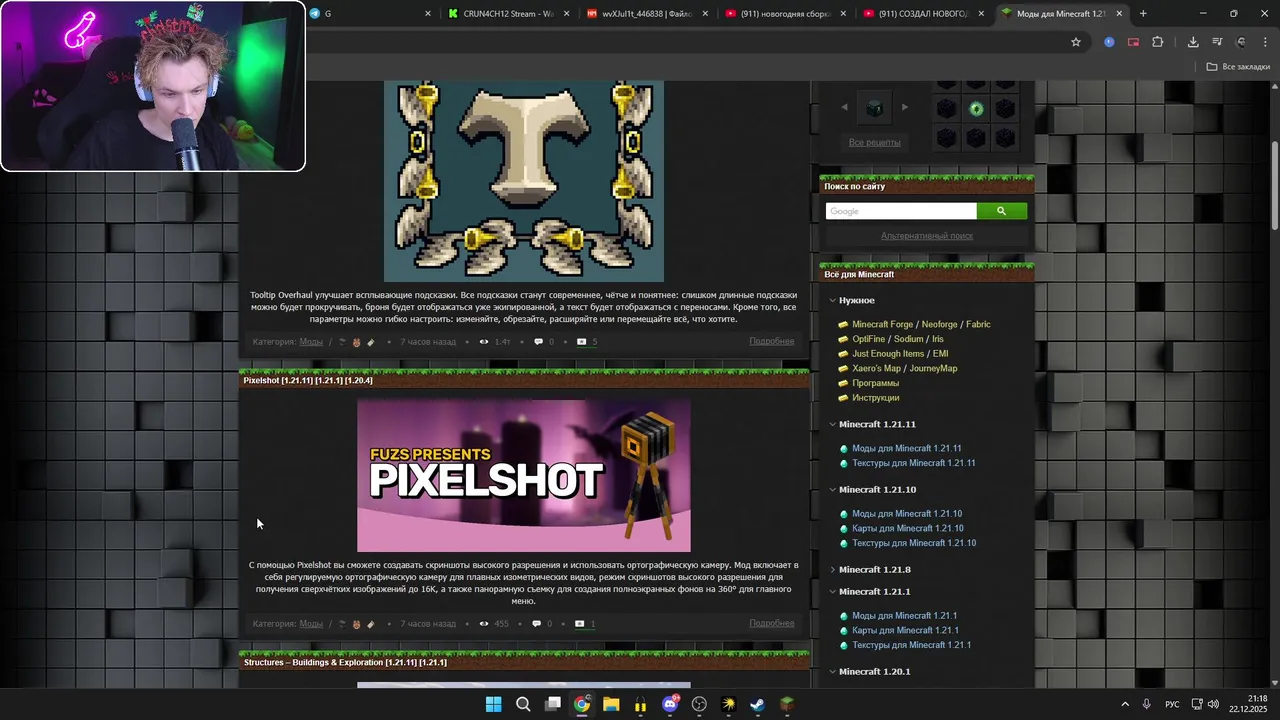
Task: Click the views eye icon under Tooltip Overhaul post
Action: pos(484,342)
